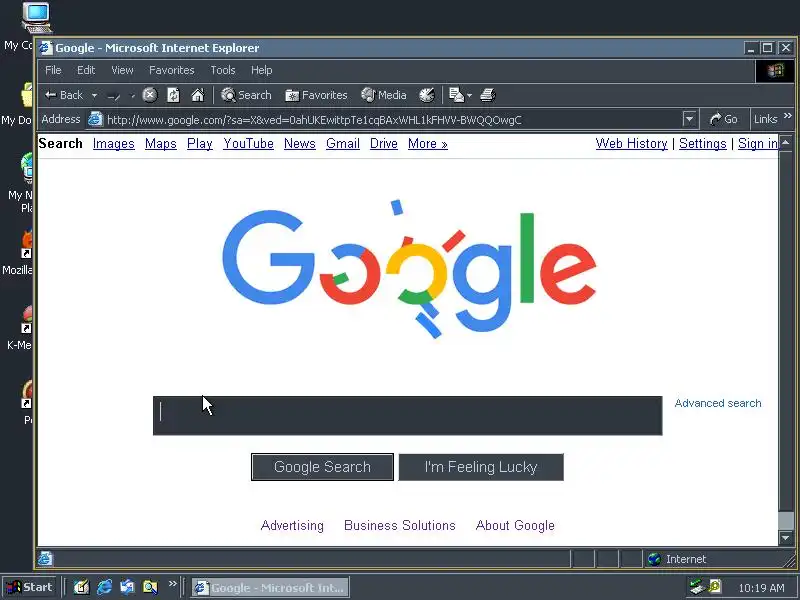Open the Web History link

click(632, 143)
